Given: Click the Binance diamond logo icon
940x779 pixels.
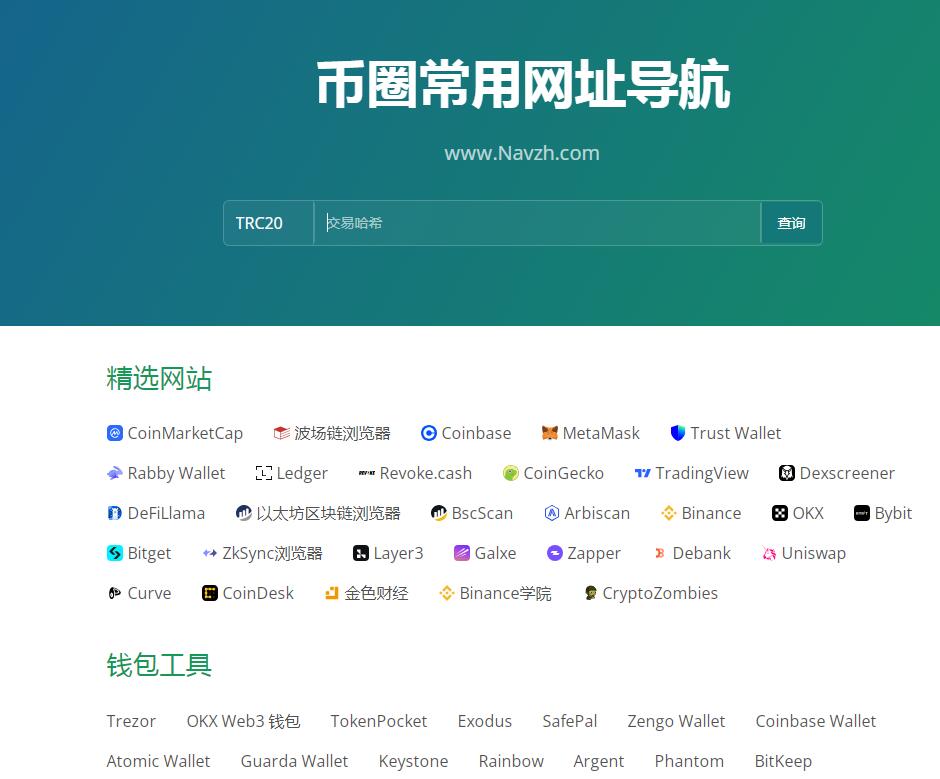Looking at the screenshot, I should point(669,513).
